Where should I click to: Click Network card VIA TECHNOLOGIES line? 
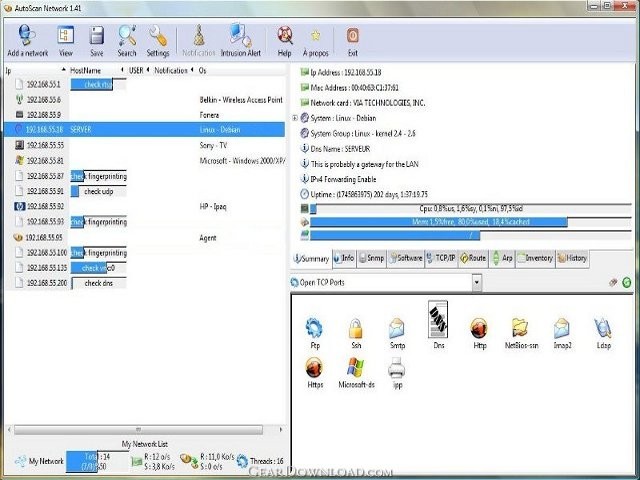(x=363, y=103)
